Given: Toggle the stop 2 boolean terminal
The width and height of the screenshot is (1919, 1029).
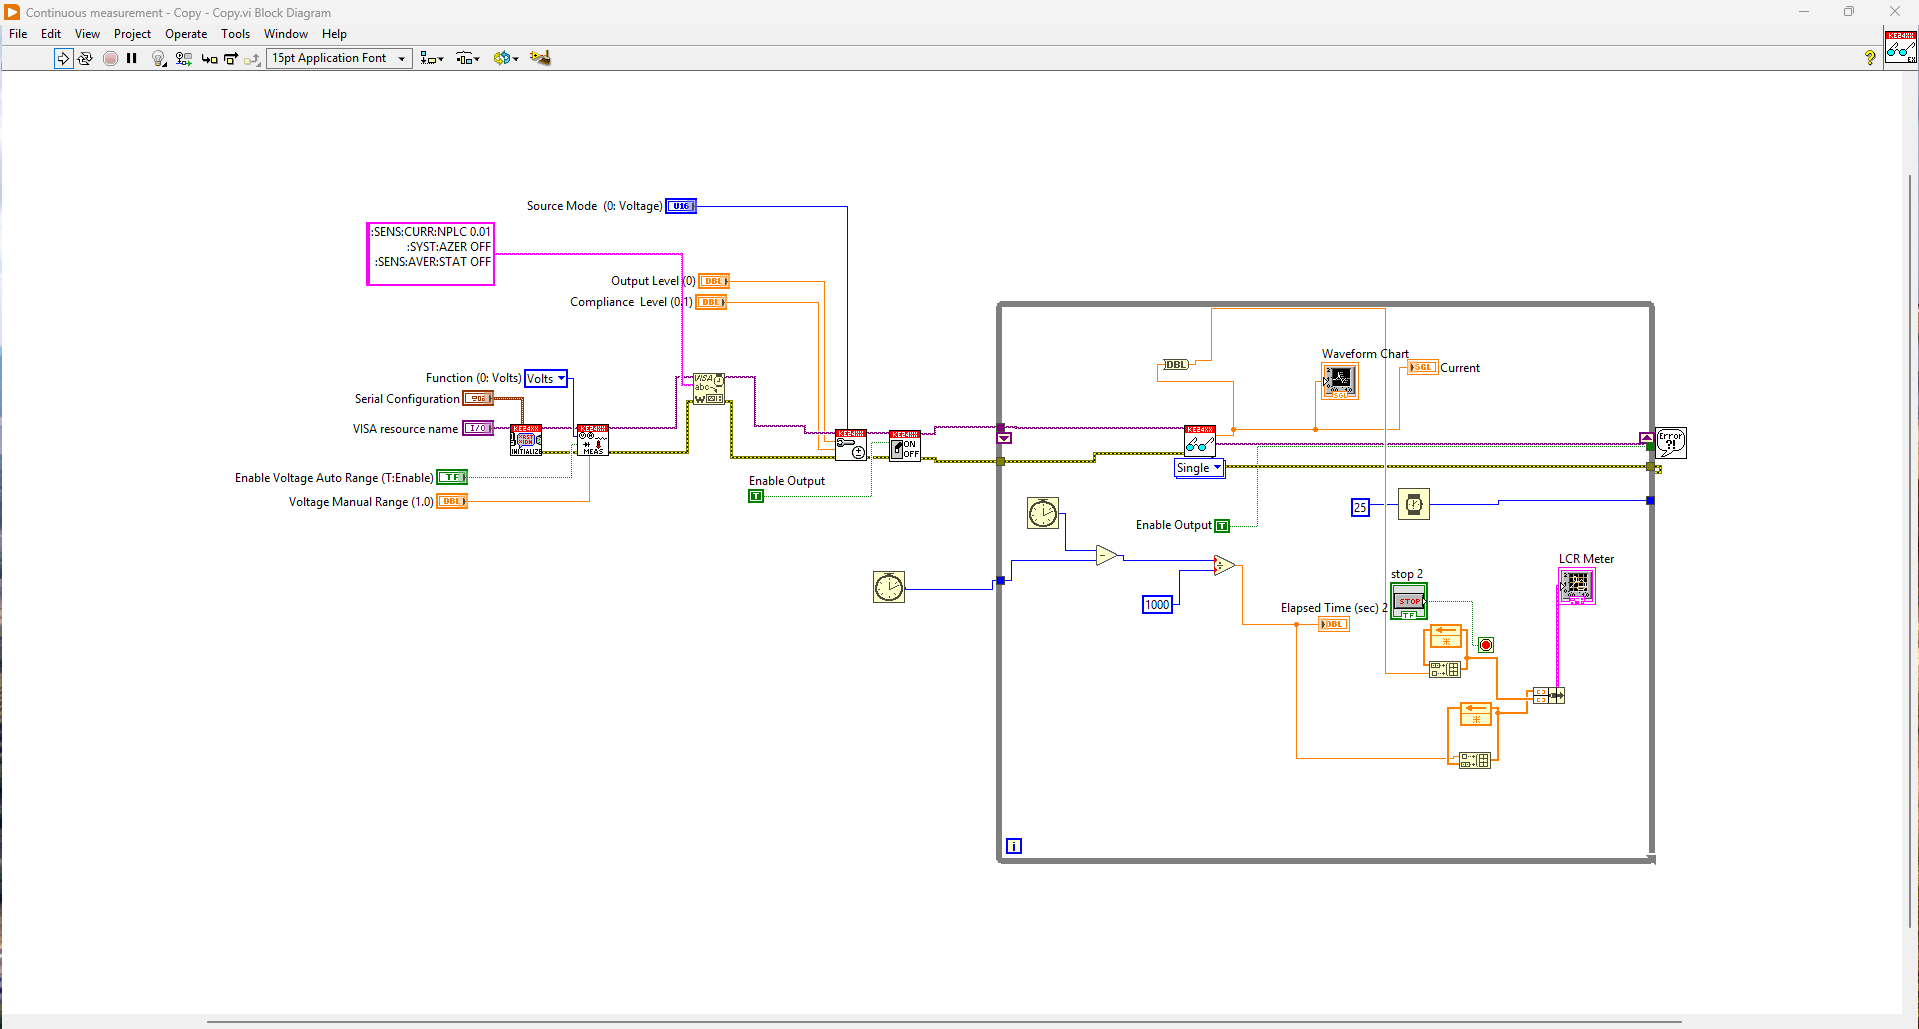Looking at the screenshot, I should (x=1409, y=601).
